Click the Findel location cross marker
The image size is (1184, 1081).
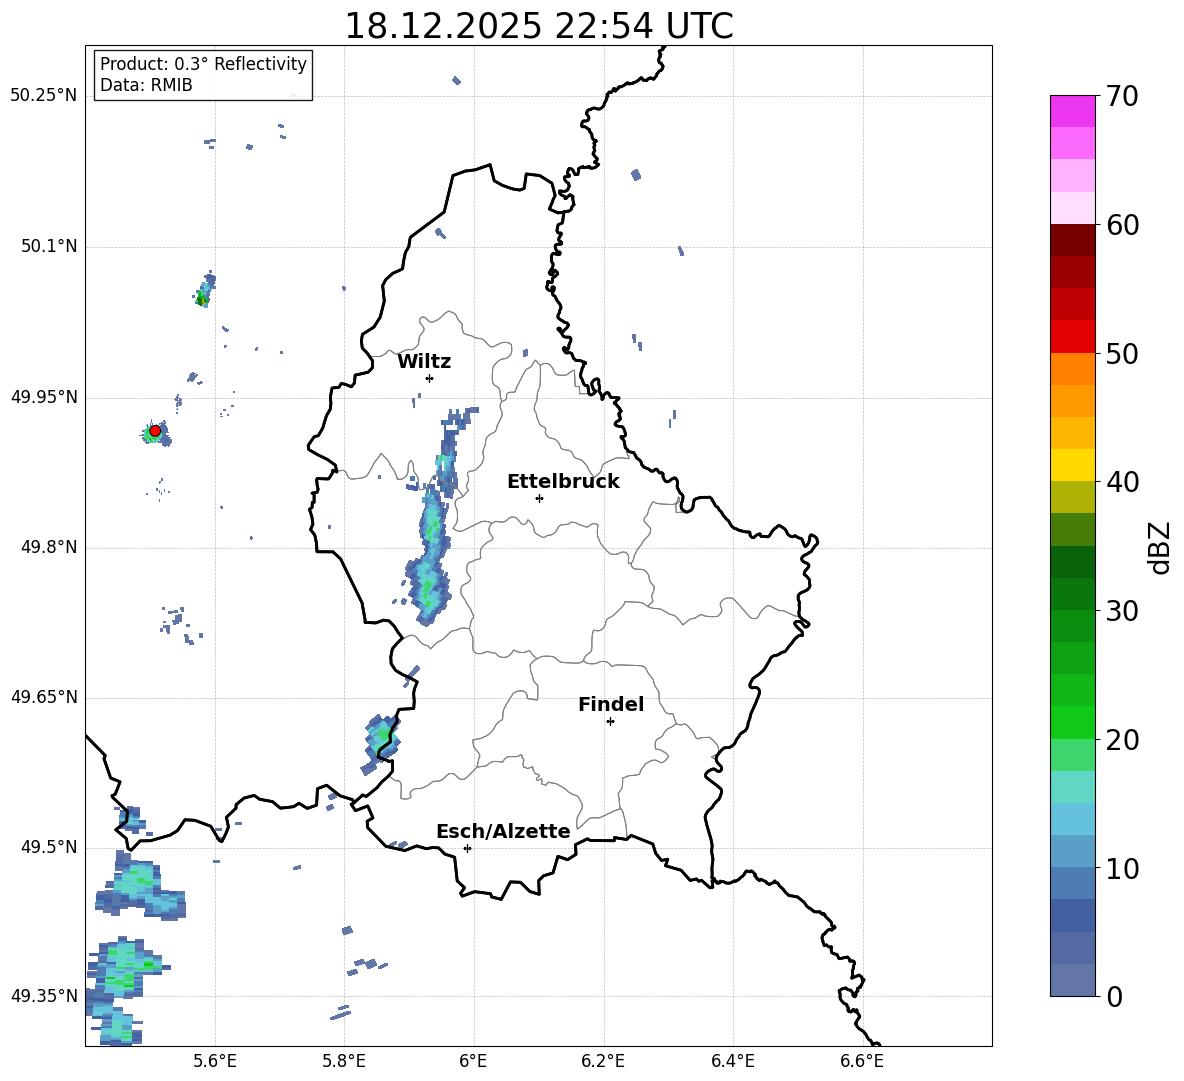(610, 722)
